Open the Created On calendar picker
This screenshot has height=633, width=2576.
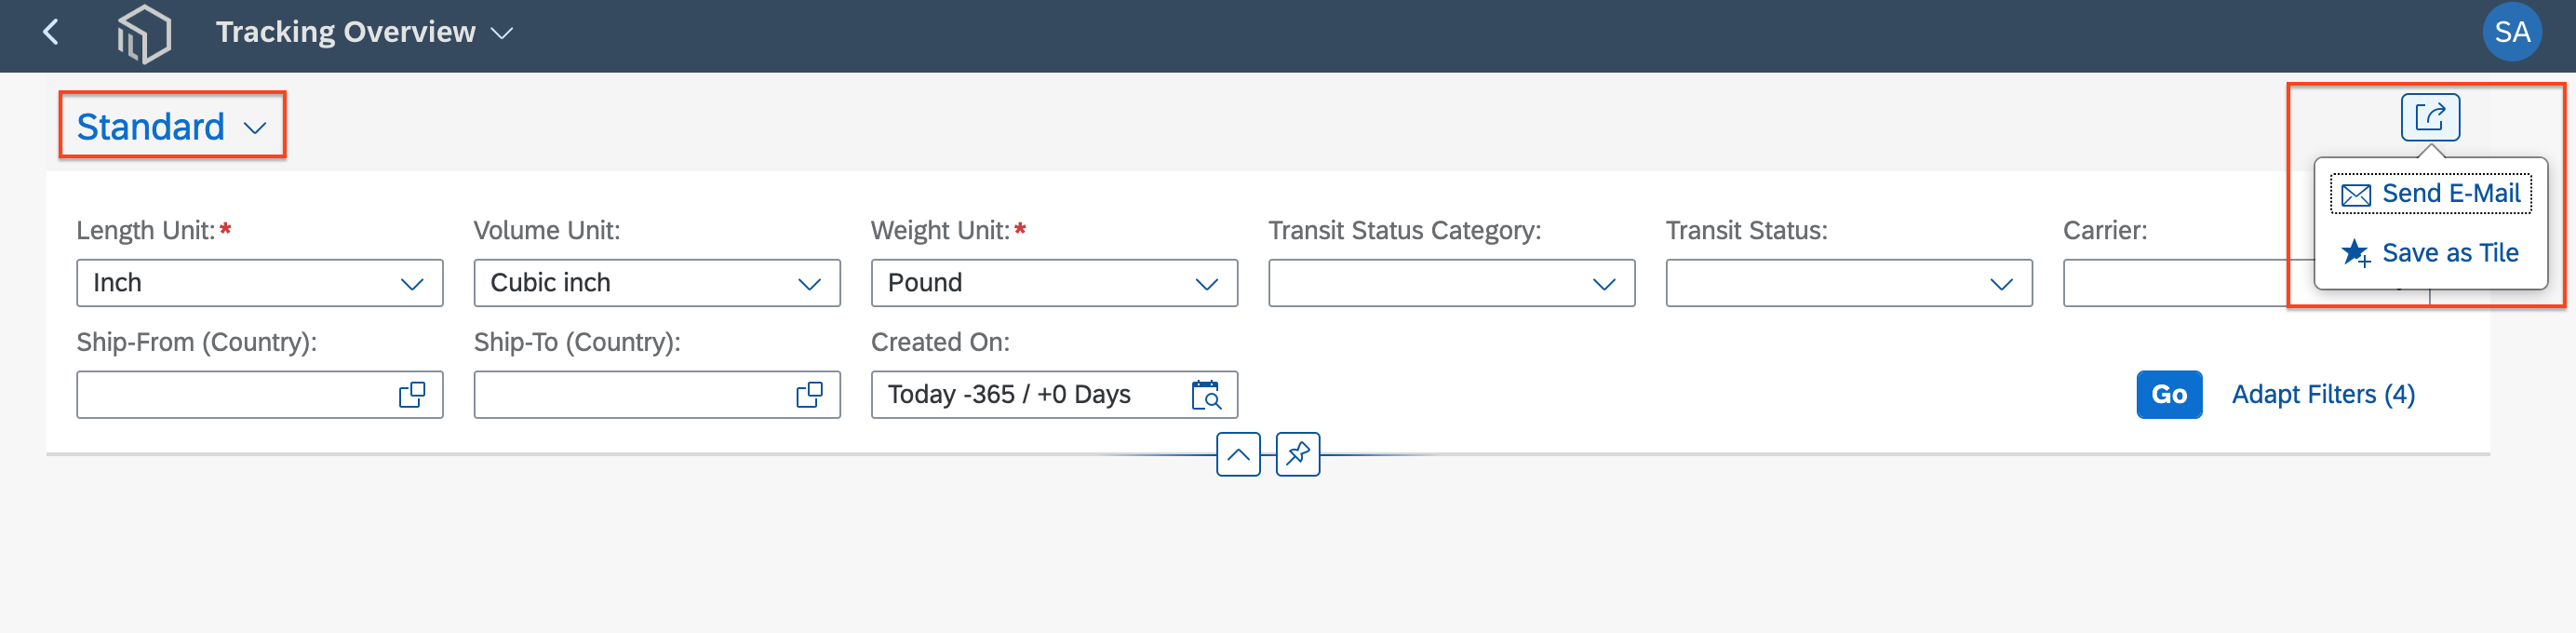(1206, 395)
